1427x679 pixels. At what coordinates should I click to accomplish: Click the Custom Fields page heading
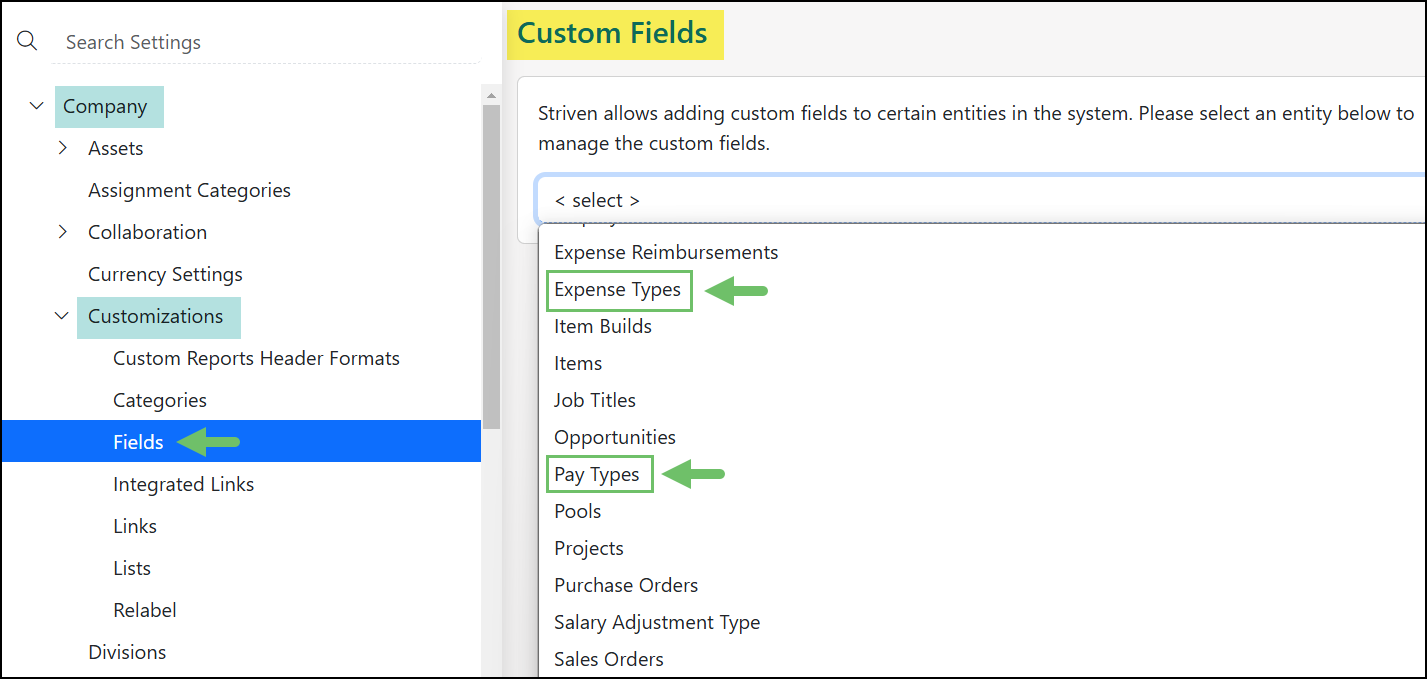[613, 33]
